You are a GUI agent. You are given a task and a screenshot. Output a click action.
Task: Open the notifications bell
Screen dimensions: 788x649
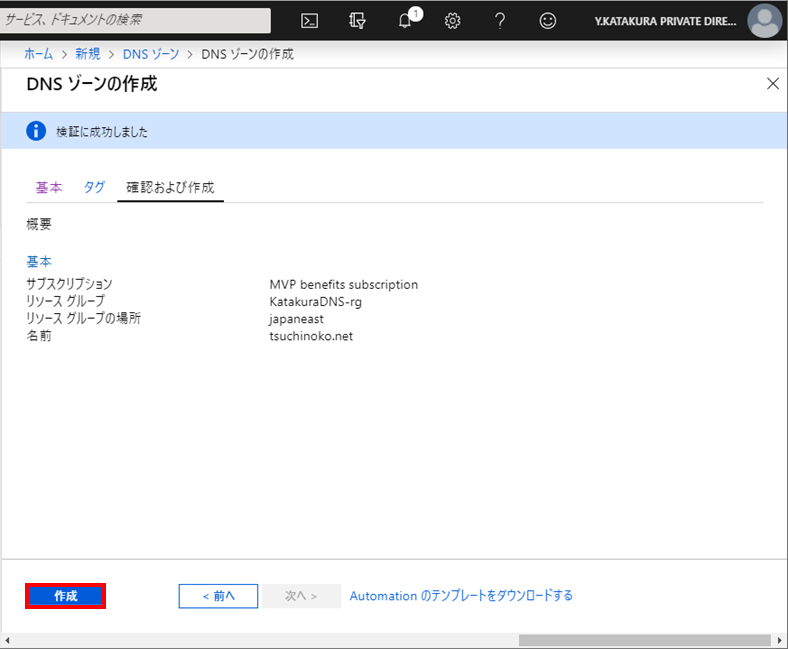pos(405,21)
